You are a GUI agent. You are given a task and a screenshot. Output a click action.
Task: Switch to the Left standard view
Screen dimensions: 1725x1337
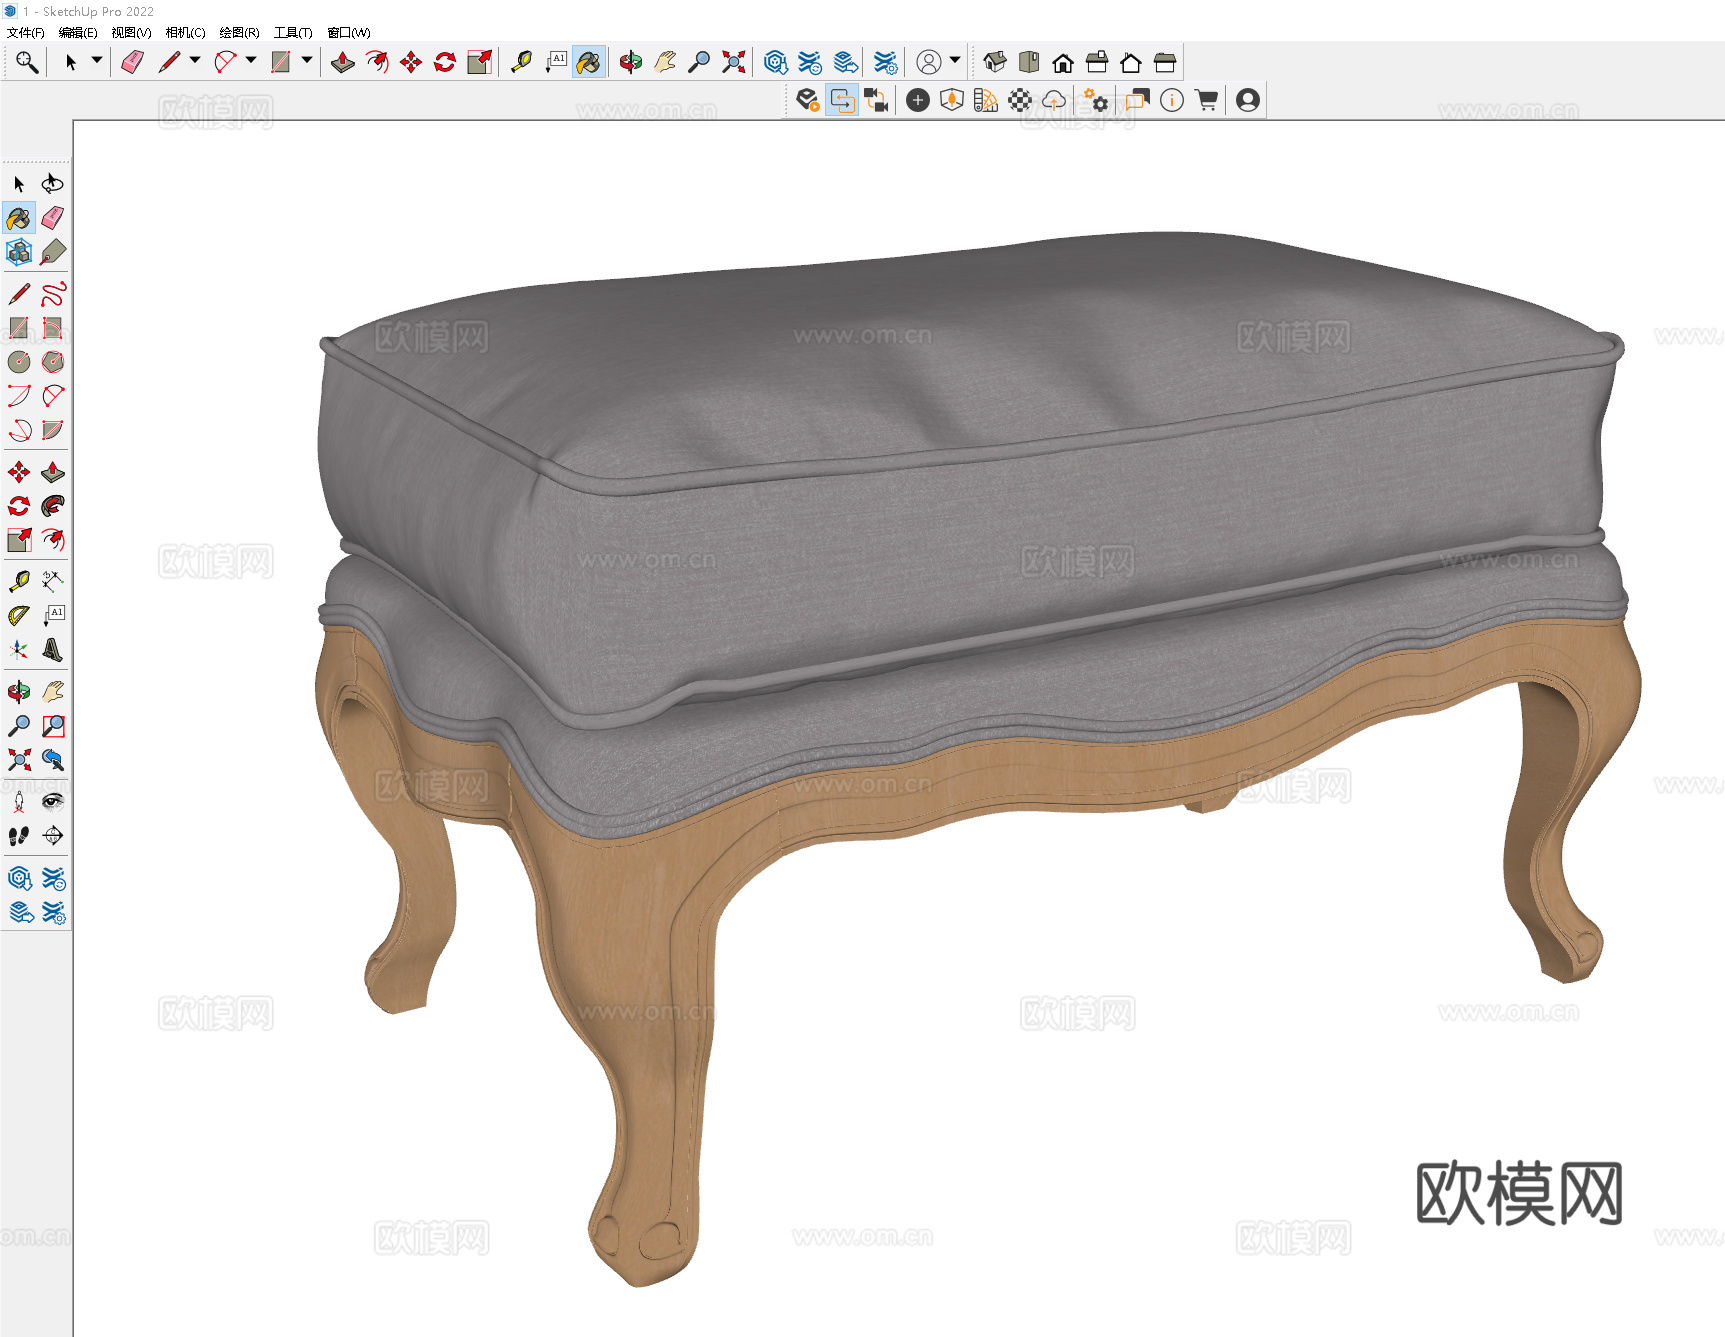(1165, 62)
